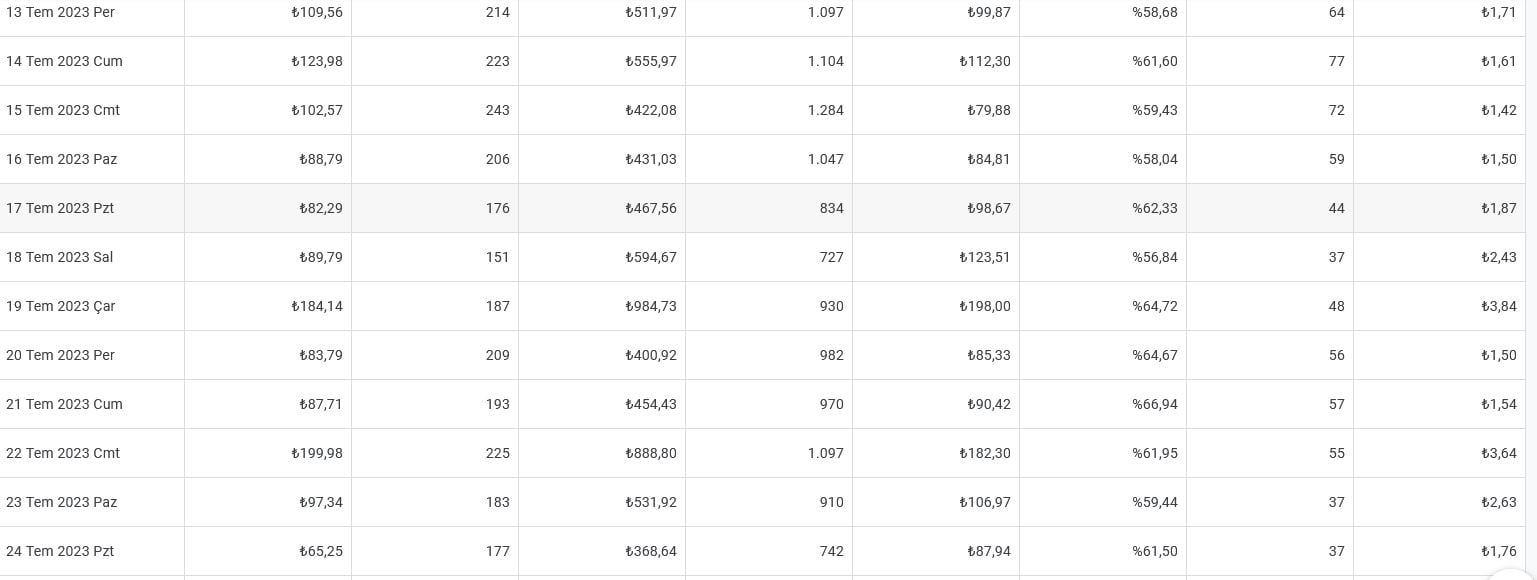Select the 19 Tem 2023 Çar date cell
The height and width of the screenshot is (580, 1537).
click(92, 306)
